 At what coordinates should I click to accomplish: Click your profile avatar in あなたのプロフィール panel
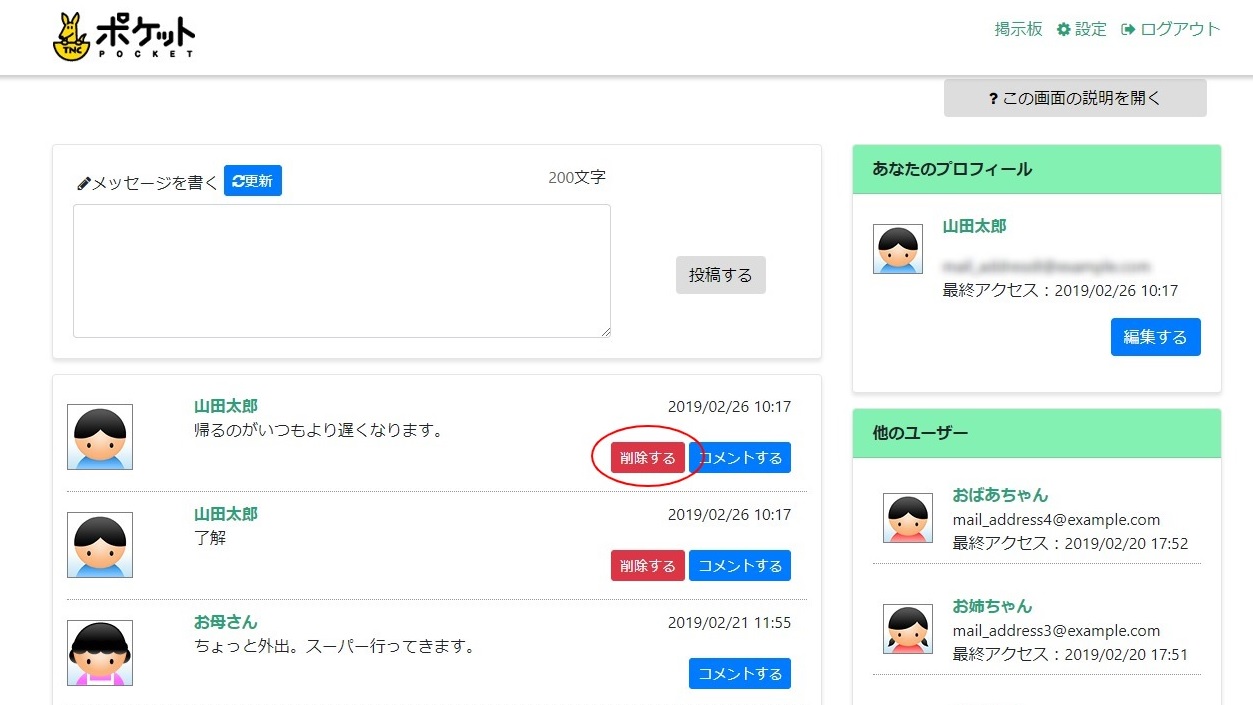[x=897, y=248]
